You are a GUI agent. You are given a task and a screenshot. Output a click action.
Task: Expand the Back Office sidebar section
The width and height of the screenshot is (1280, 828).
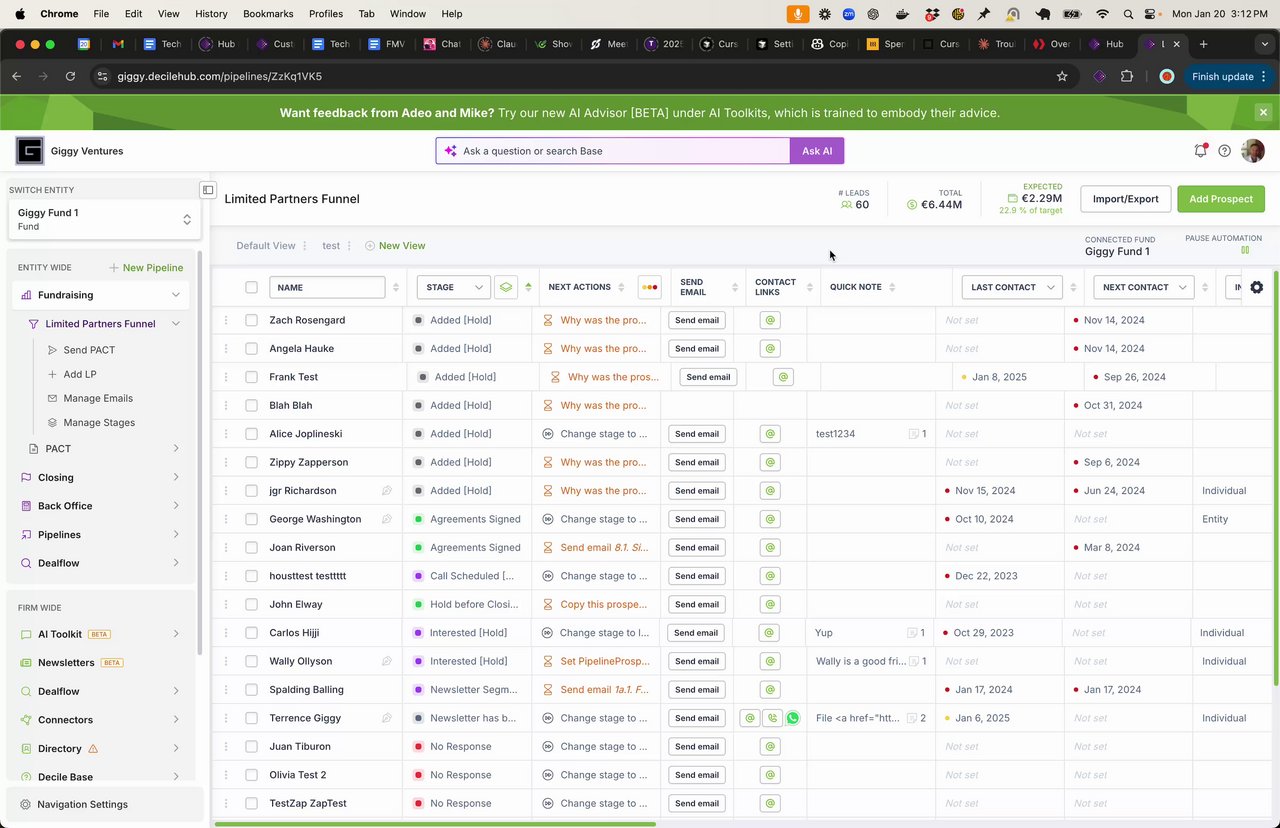176,506
